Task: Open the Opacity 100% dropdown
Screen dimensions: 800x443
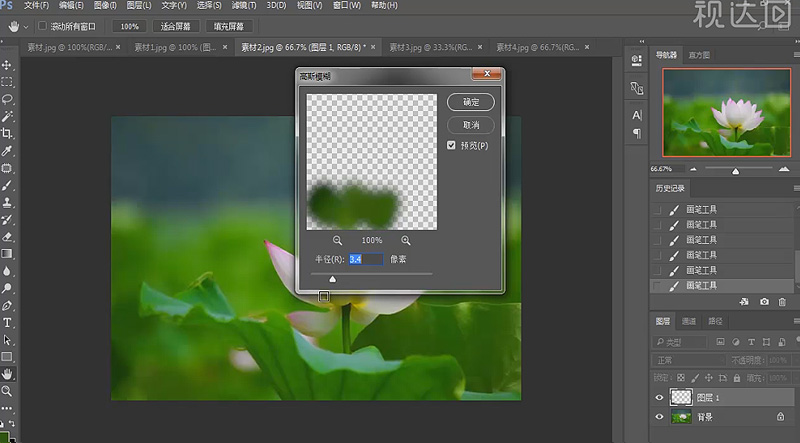Action: point(779,360)
